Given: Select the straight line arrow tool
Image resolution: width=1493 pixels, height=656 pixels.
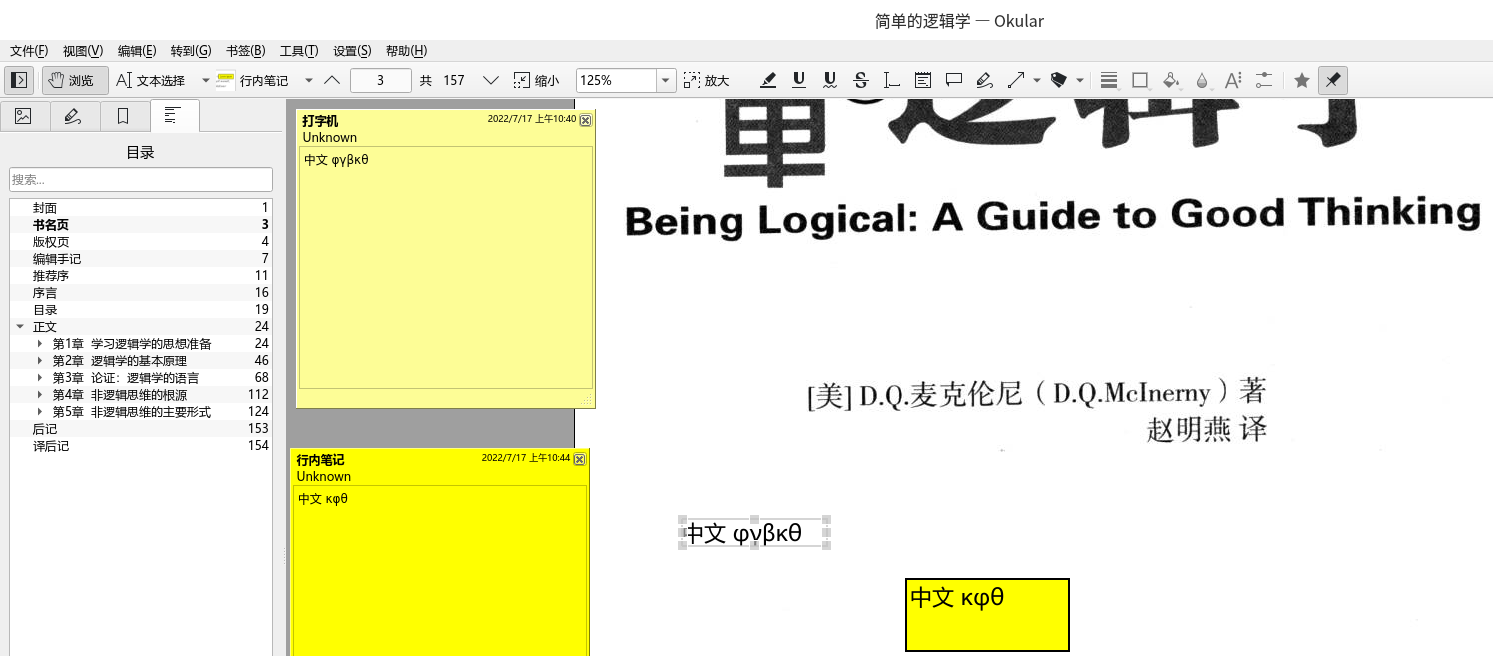Looking at the screenshot, I should point(1016,80).
